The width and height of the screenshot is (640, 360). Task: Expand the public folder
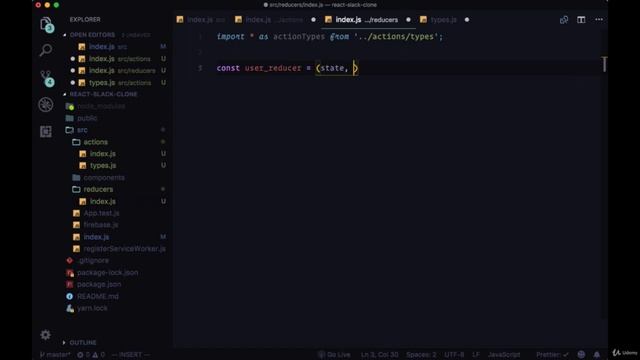(x=87, y=118)
